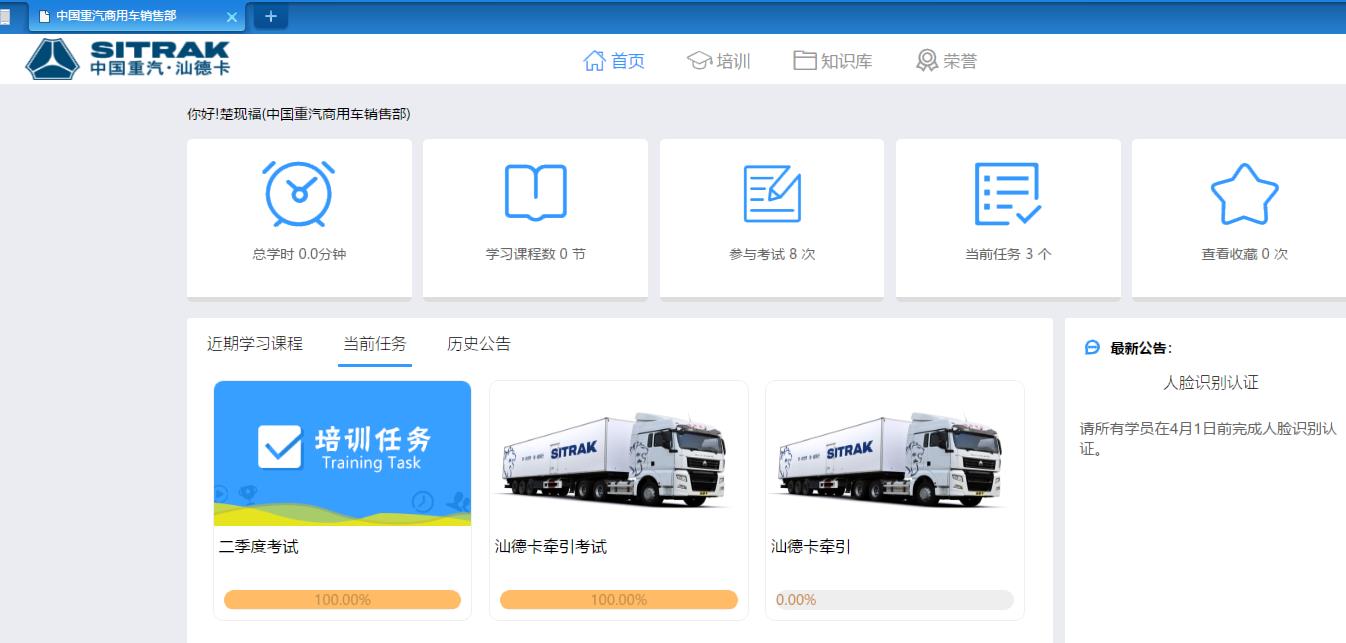This screenshot has width=1346, height=643.
Task: Click the 查看收藏 0 次 label
Action: pyautogui.click(x=1245, y=254)
